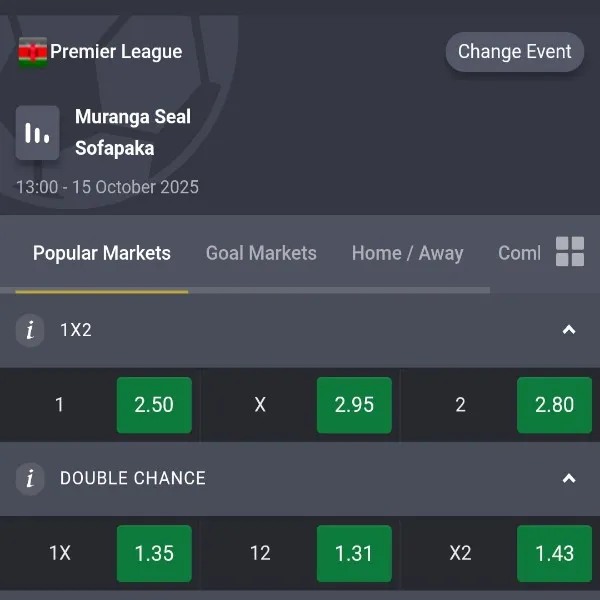Click the Premier League title

coord(116,52)
